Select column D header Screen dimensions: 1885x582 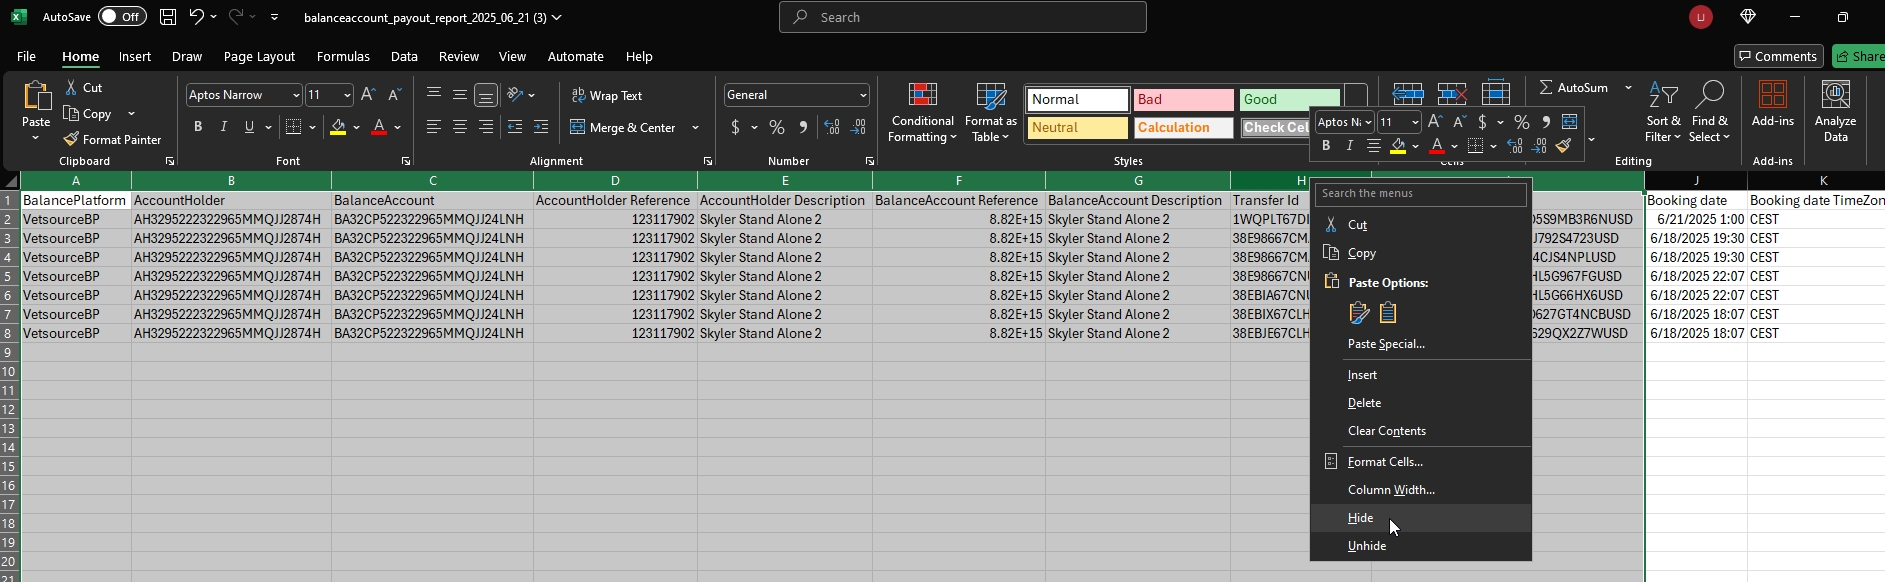coord(615,181)
